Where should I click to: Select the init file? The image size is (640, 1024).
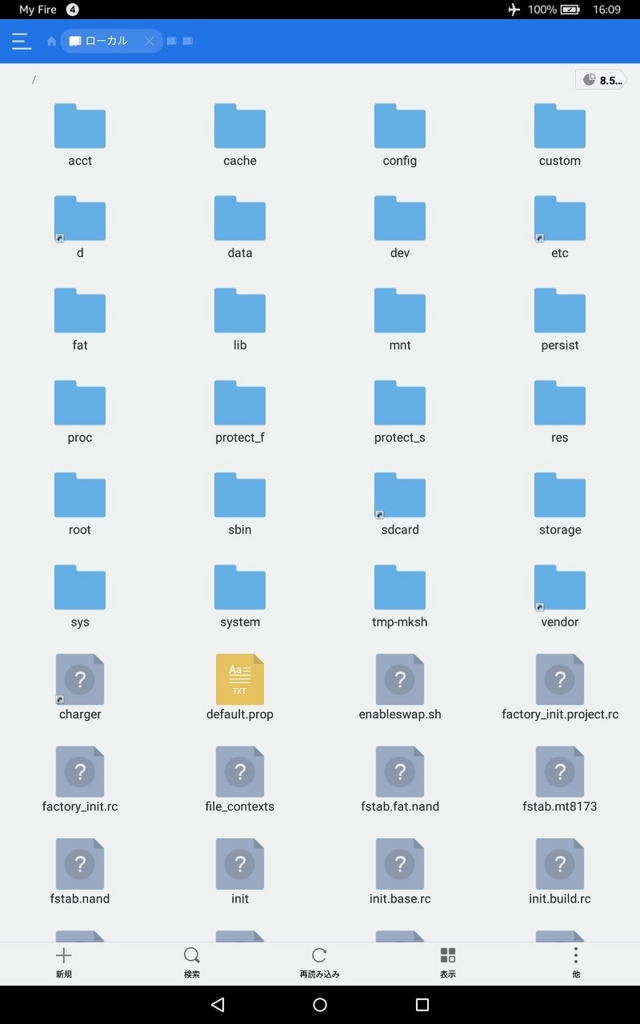click(x=240, y=872)
